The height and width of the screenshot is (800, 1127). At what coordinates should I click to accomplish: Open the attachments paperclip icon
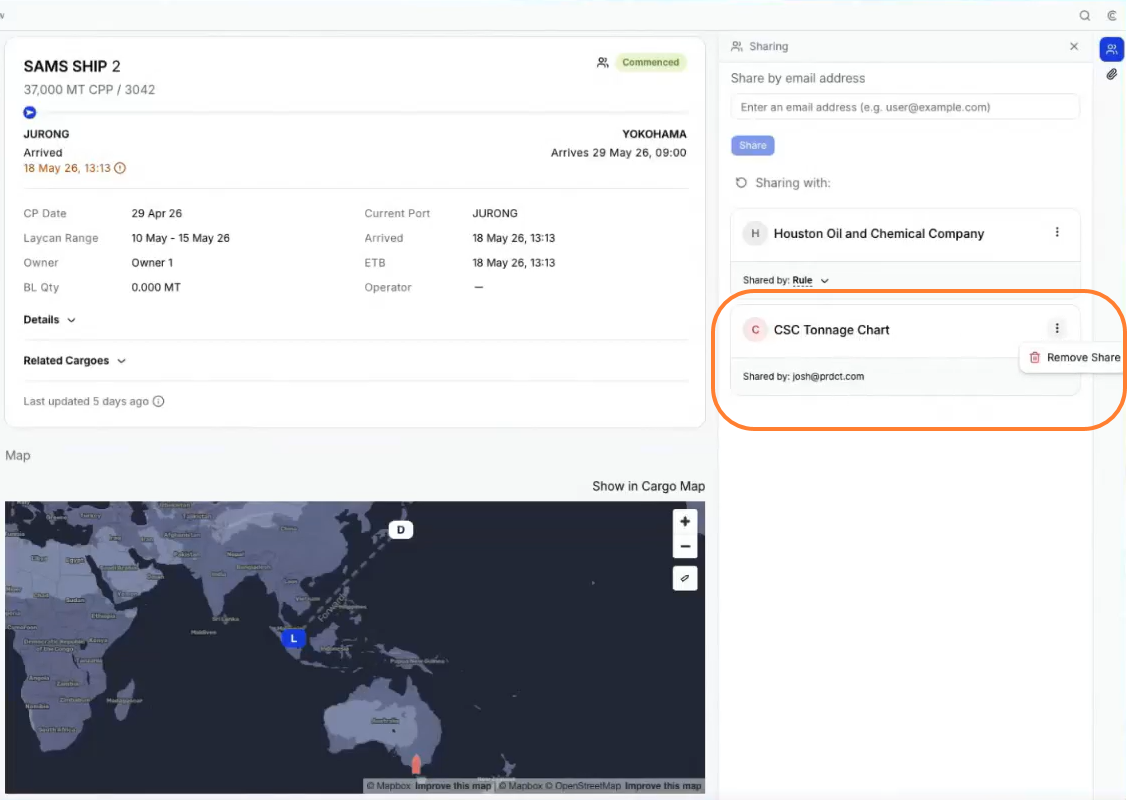[1111, 75]
